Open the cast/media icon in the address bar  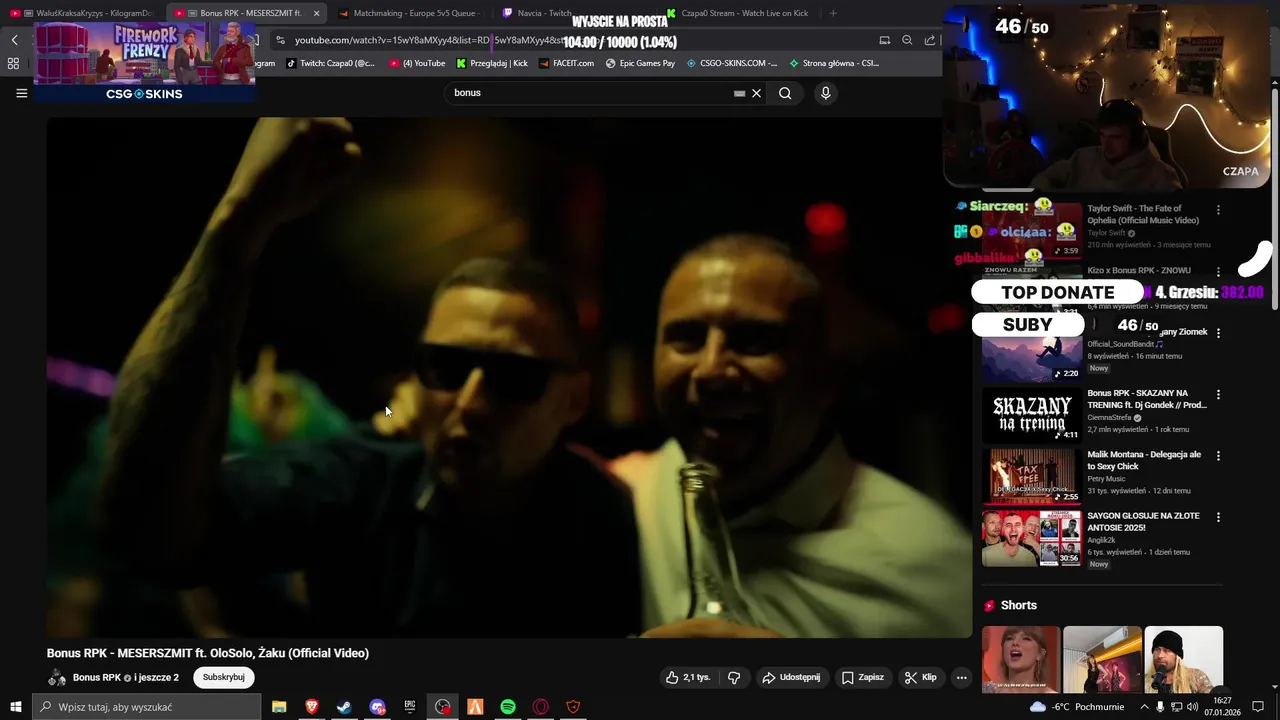884,40
